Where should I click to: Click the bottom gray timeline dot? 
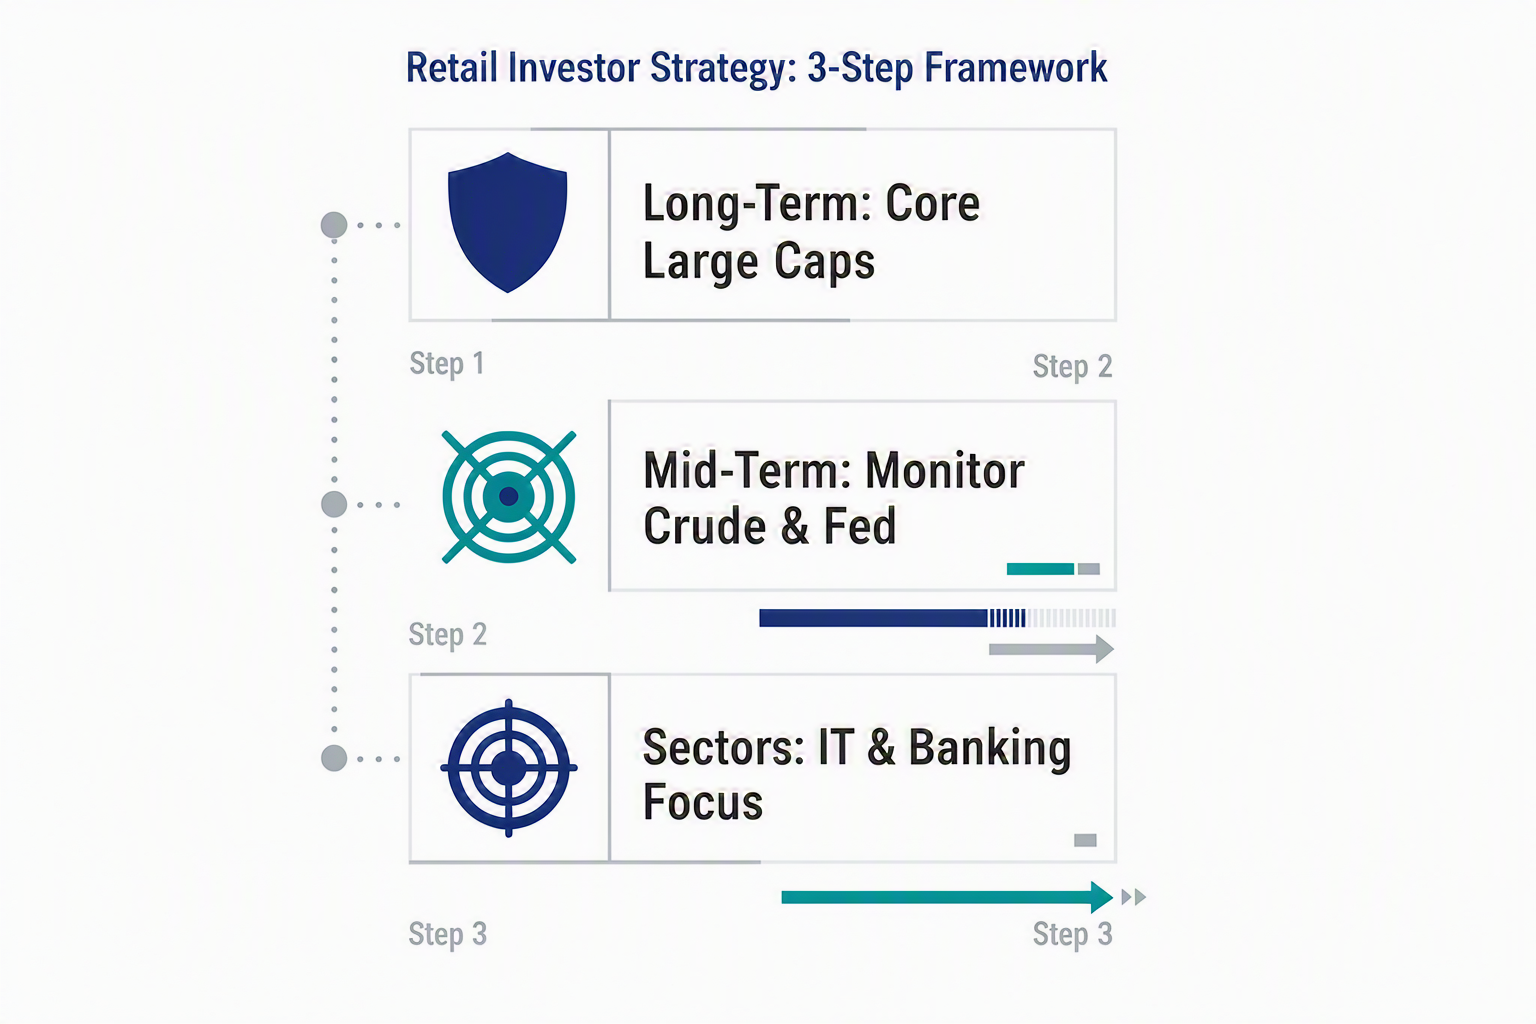pyautogui.click(x=334, y=758)
